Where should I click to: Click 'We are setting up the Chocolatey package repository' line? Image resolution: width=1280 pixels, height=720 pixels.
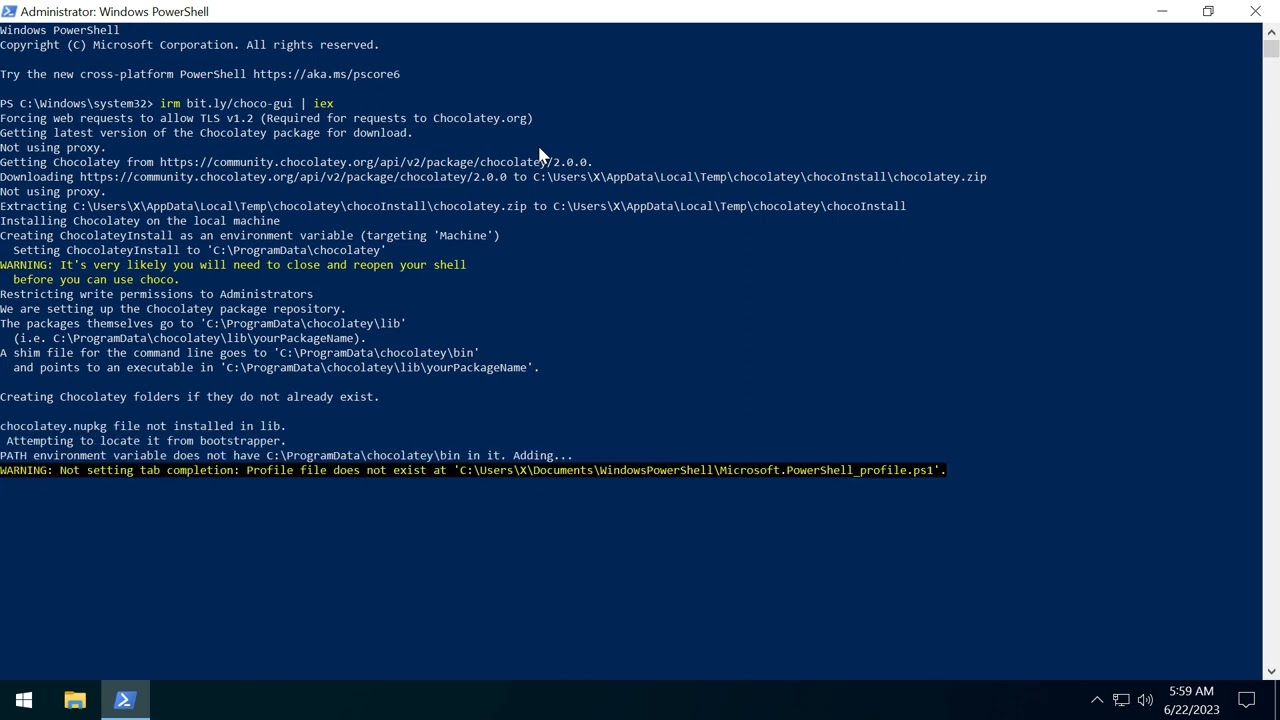[x=173, y=309]
